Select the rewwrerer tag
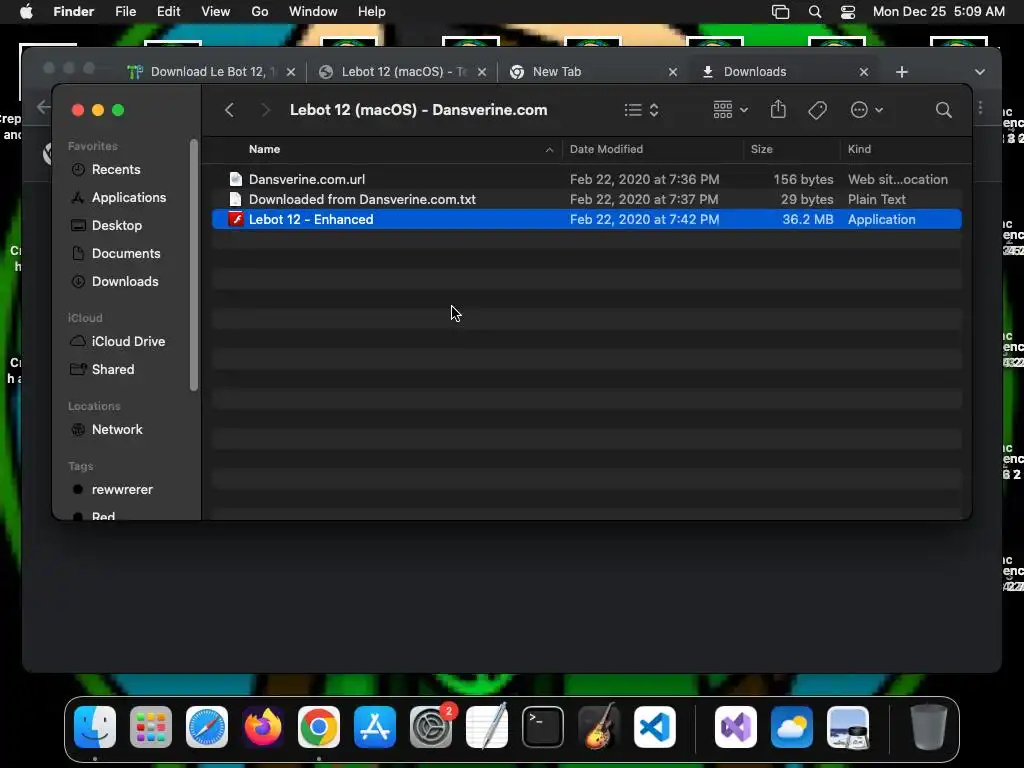Image resolution: width=1024 pixels, height=768 pixels. [x=112, y=490]
